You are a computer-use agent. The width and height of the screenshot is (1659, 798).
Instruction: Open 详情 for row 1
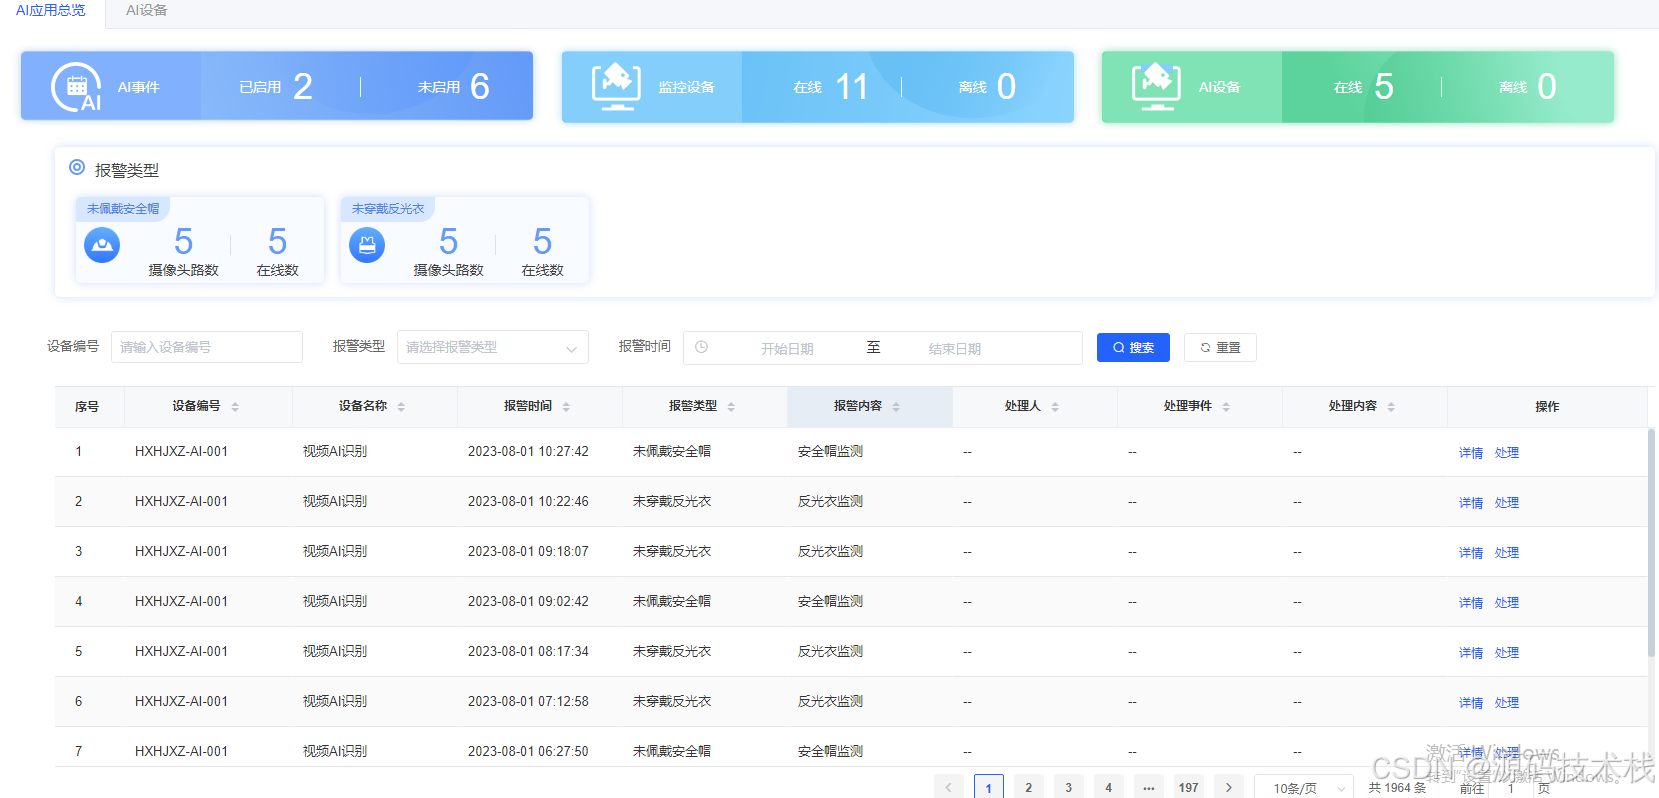coord(1471,453)
